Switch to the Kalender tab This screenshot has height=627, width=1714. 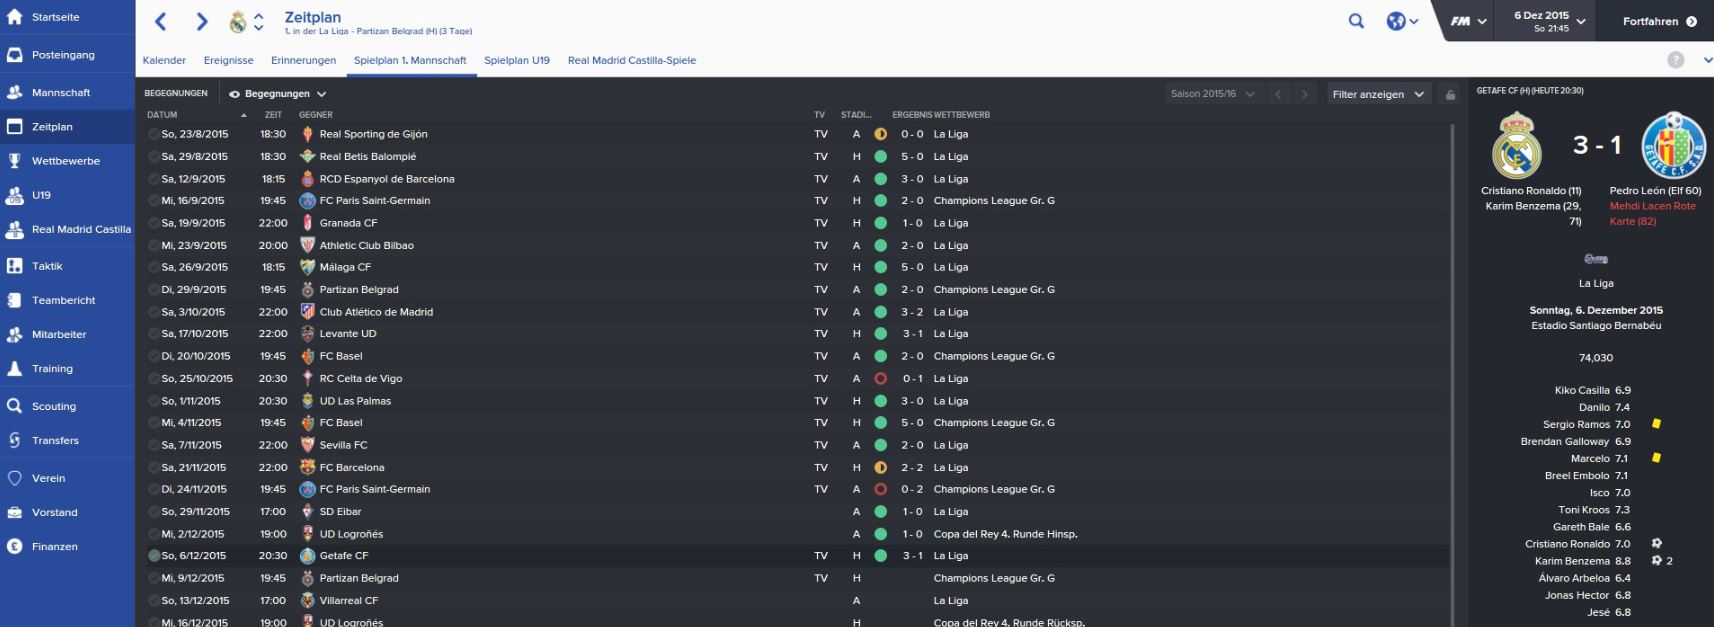164,60
